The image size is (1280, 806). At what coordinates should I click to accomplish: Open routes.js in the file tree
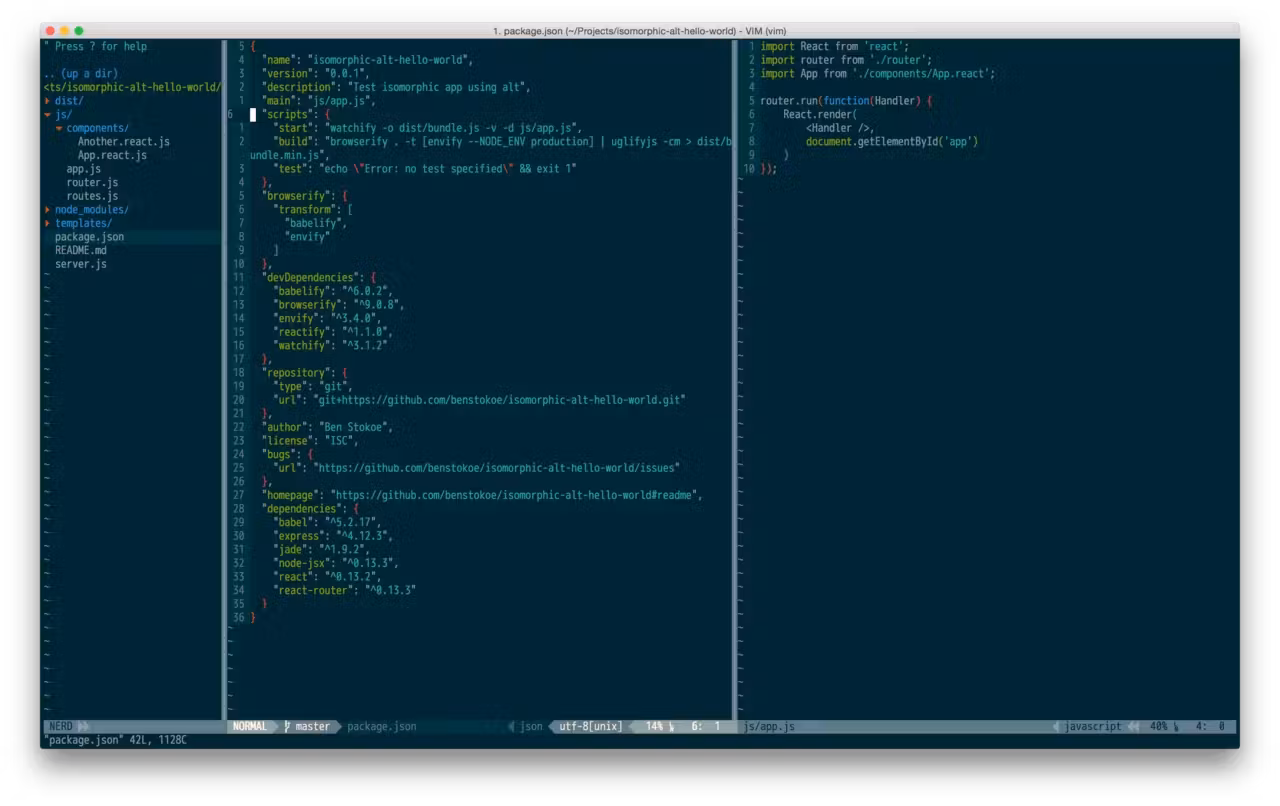92,196
